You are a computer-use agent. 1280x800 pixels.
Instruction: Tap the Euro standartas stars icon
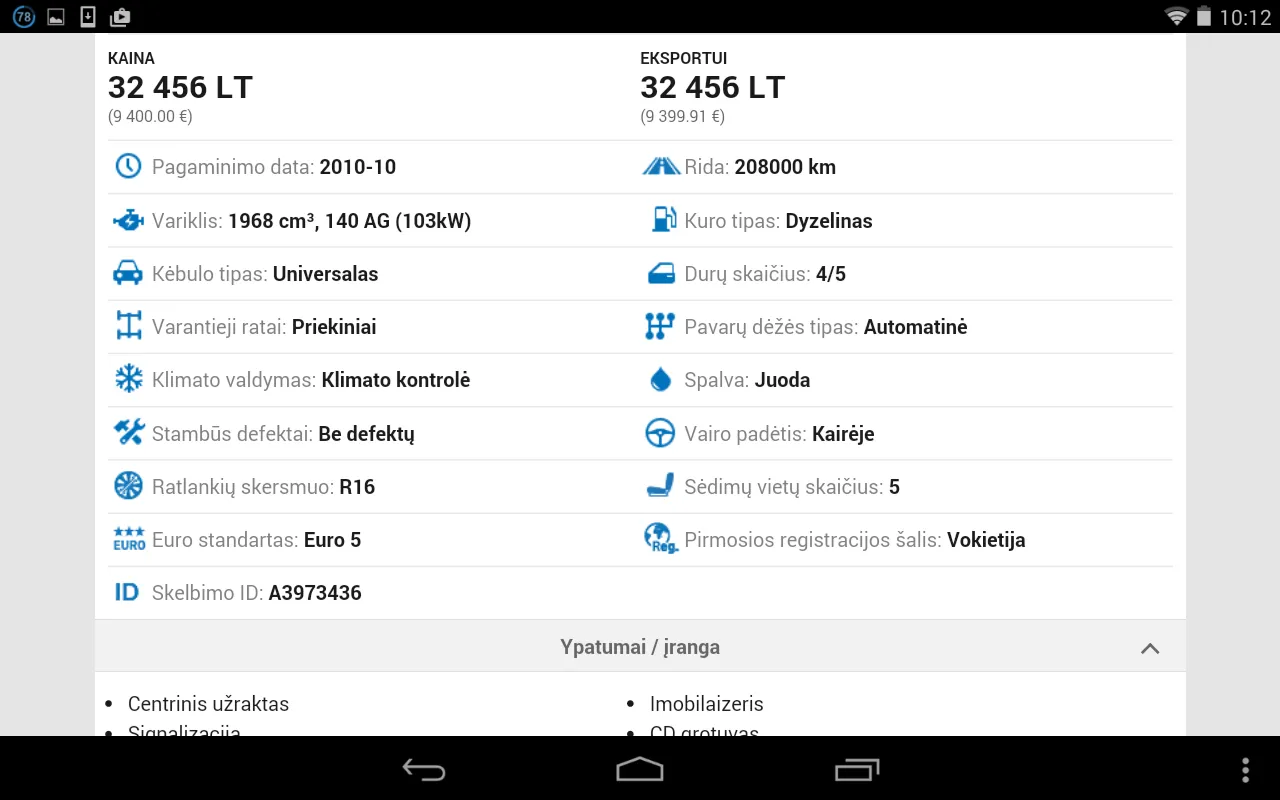pos(128,539)
